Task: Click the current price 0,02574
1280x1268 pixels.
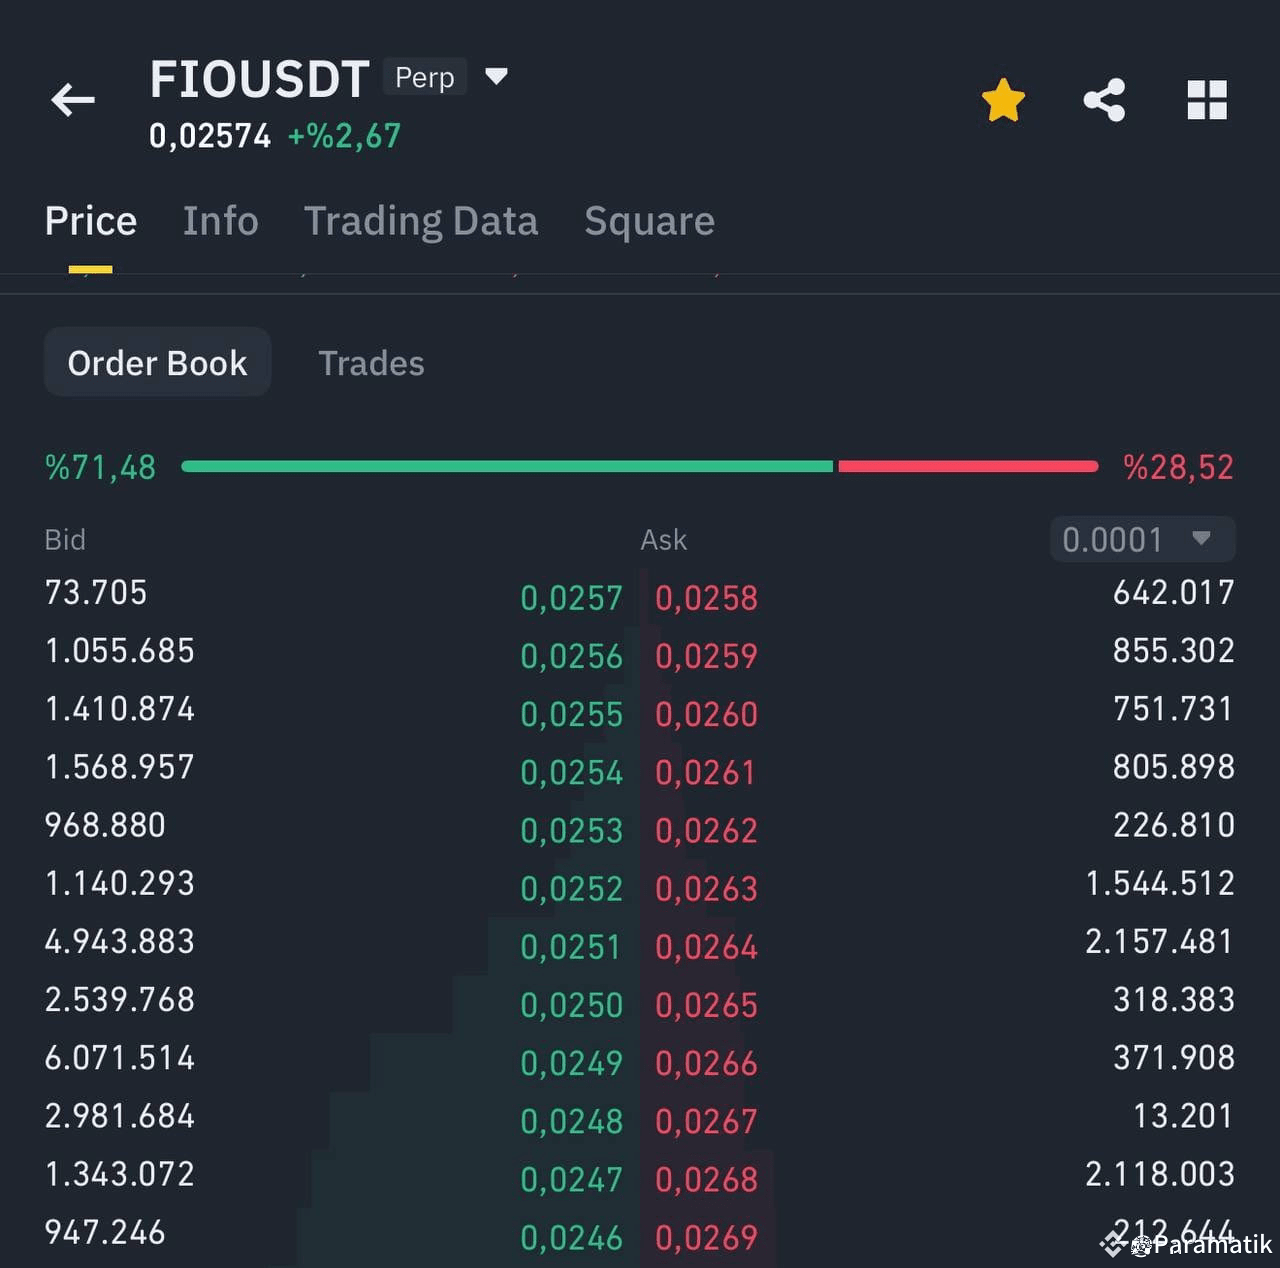Action: tap(209, 137)
